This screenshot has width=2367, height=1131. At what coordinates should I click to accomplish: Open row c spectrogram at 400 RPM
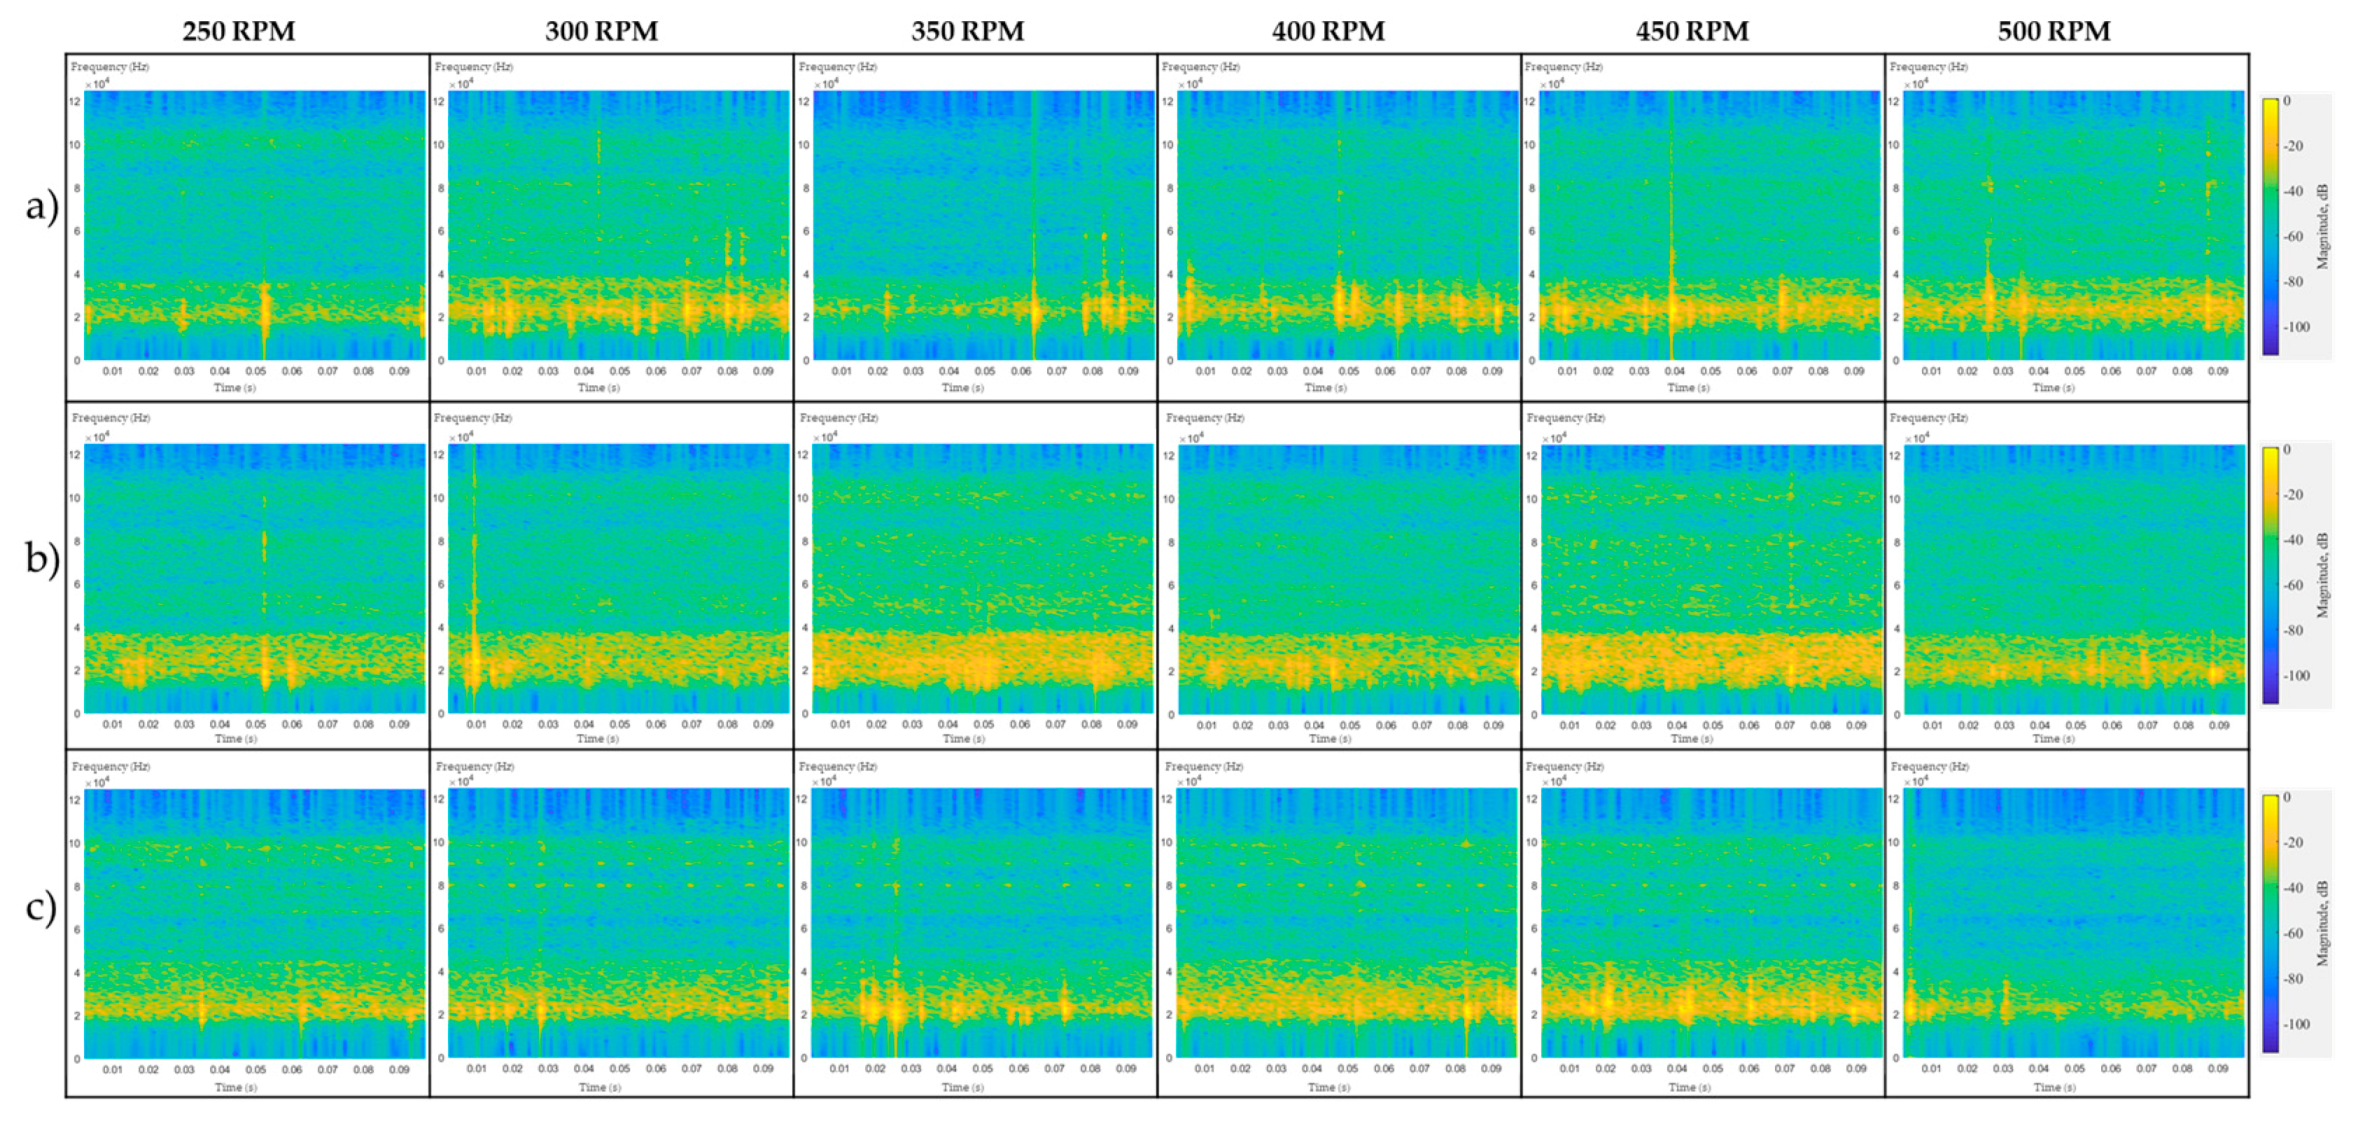click(x=1346, y=923)
